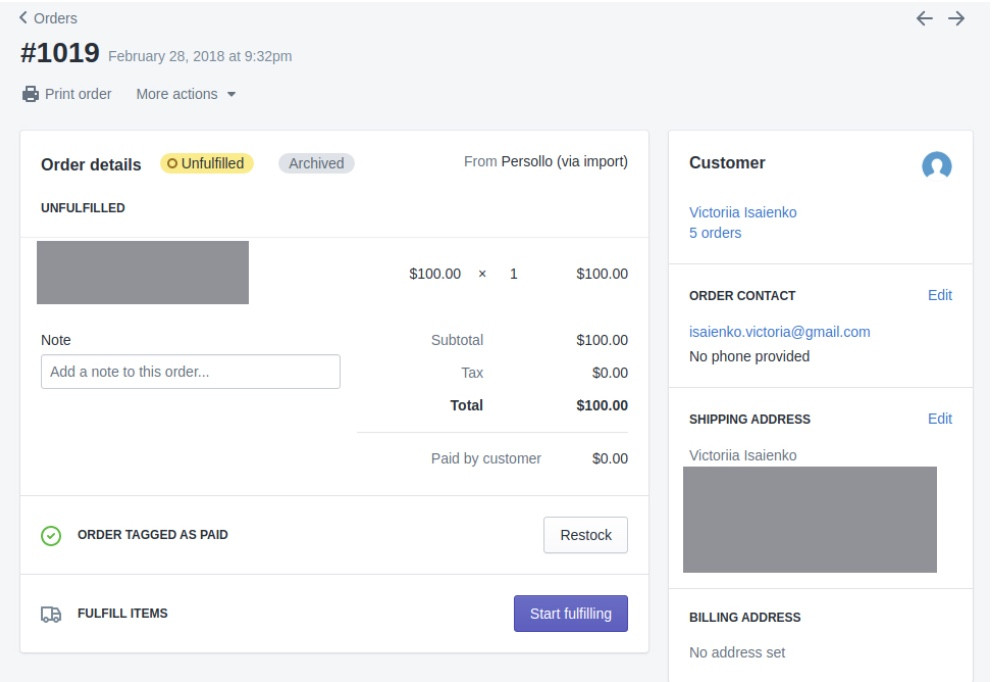Click the delivery truck fulfill icon

51,614
